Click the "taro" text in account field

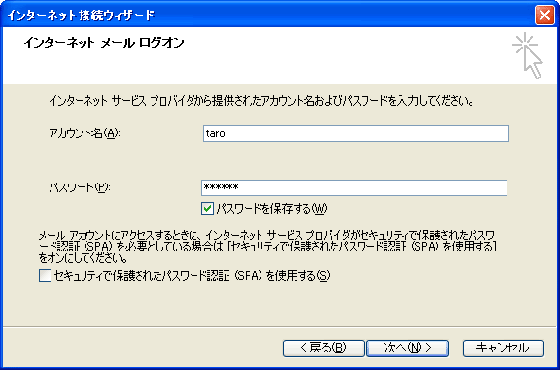coord(216,134)
